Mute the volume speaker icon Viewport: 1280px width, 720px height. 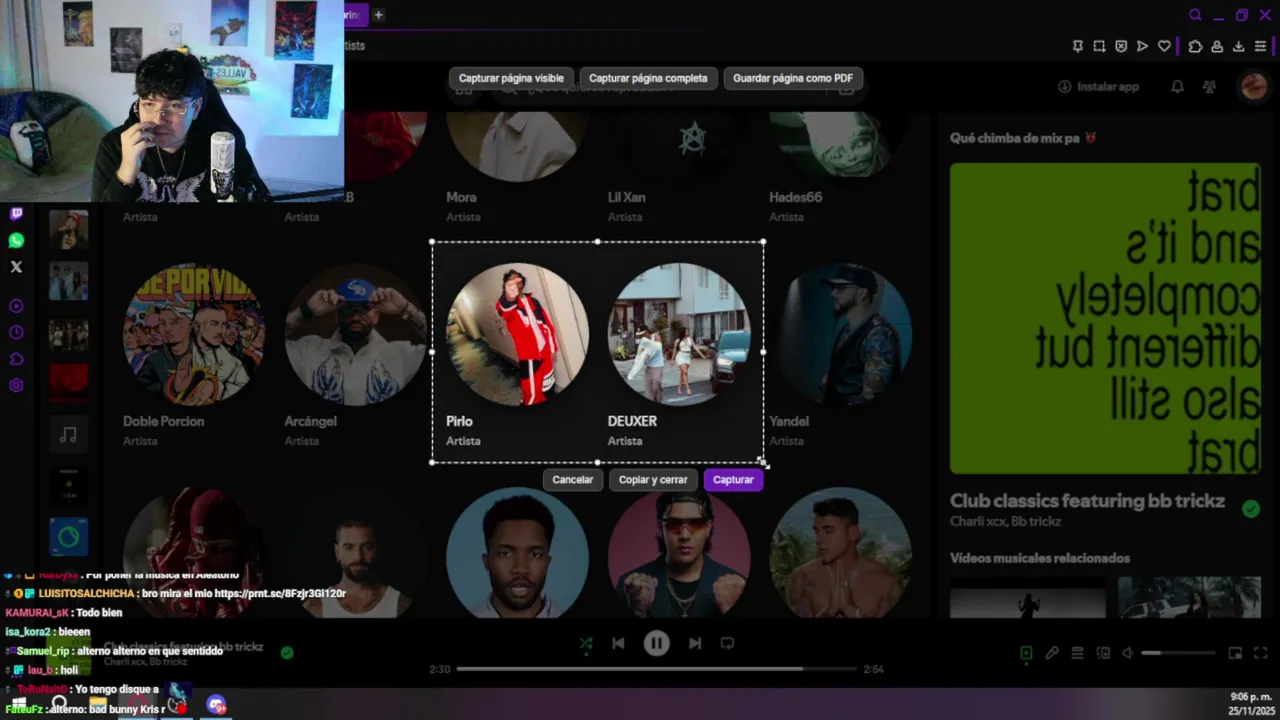(1127, 653)
